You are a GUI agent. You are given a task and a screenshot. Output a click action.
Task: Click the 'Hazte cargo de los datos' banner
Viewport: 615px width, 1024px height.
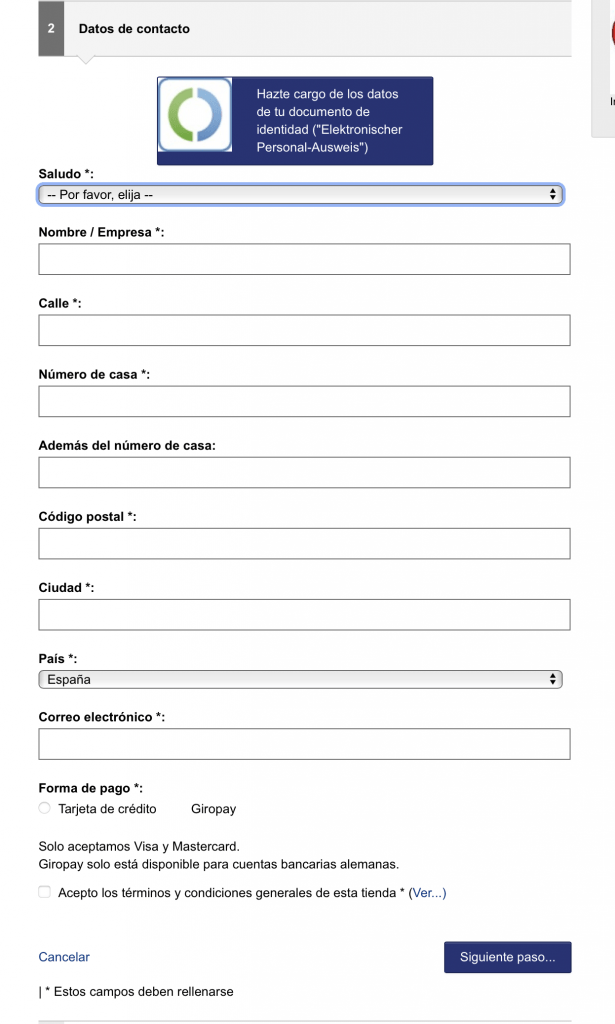click(328, 121)
